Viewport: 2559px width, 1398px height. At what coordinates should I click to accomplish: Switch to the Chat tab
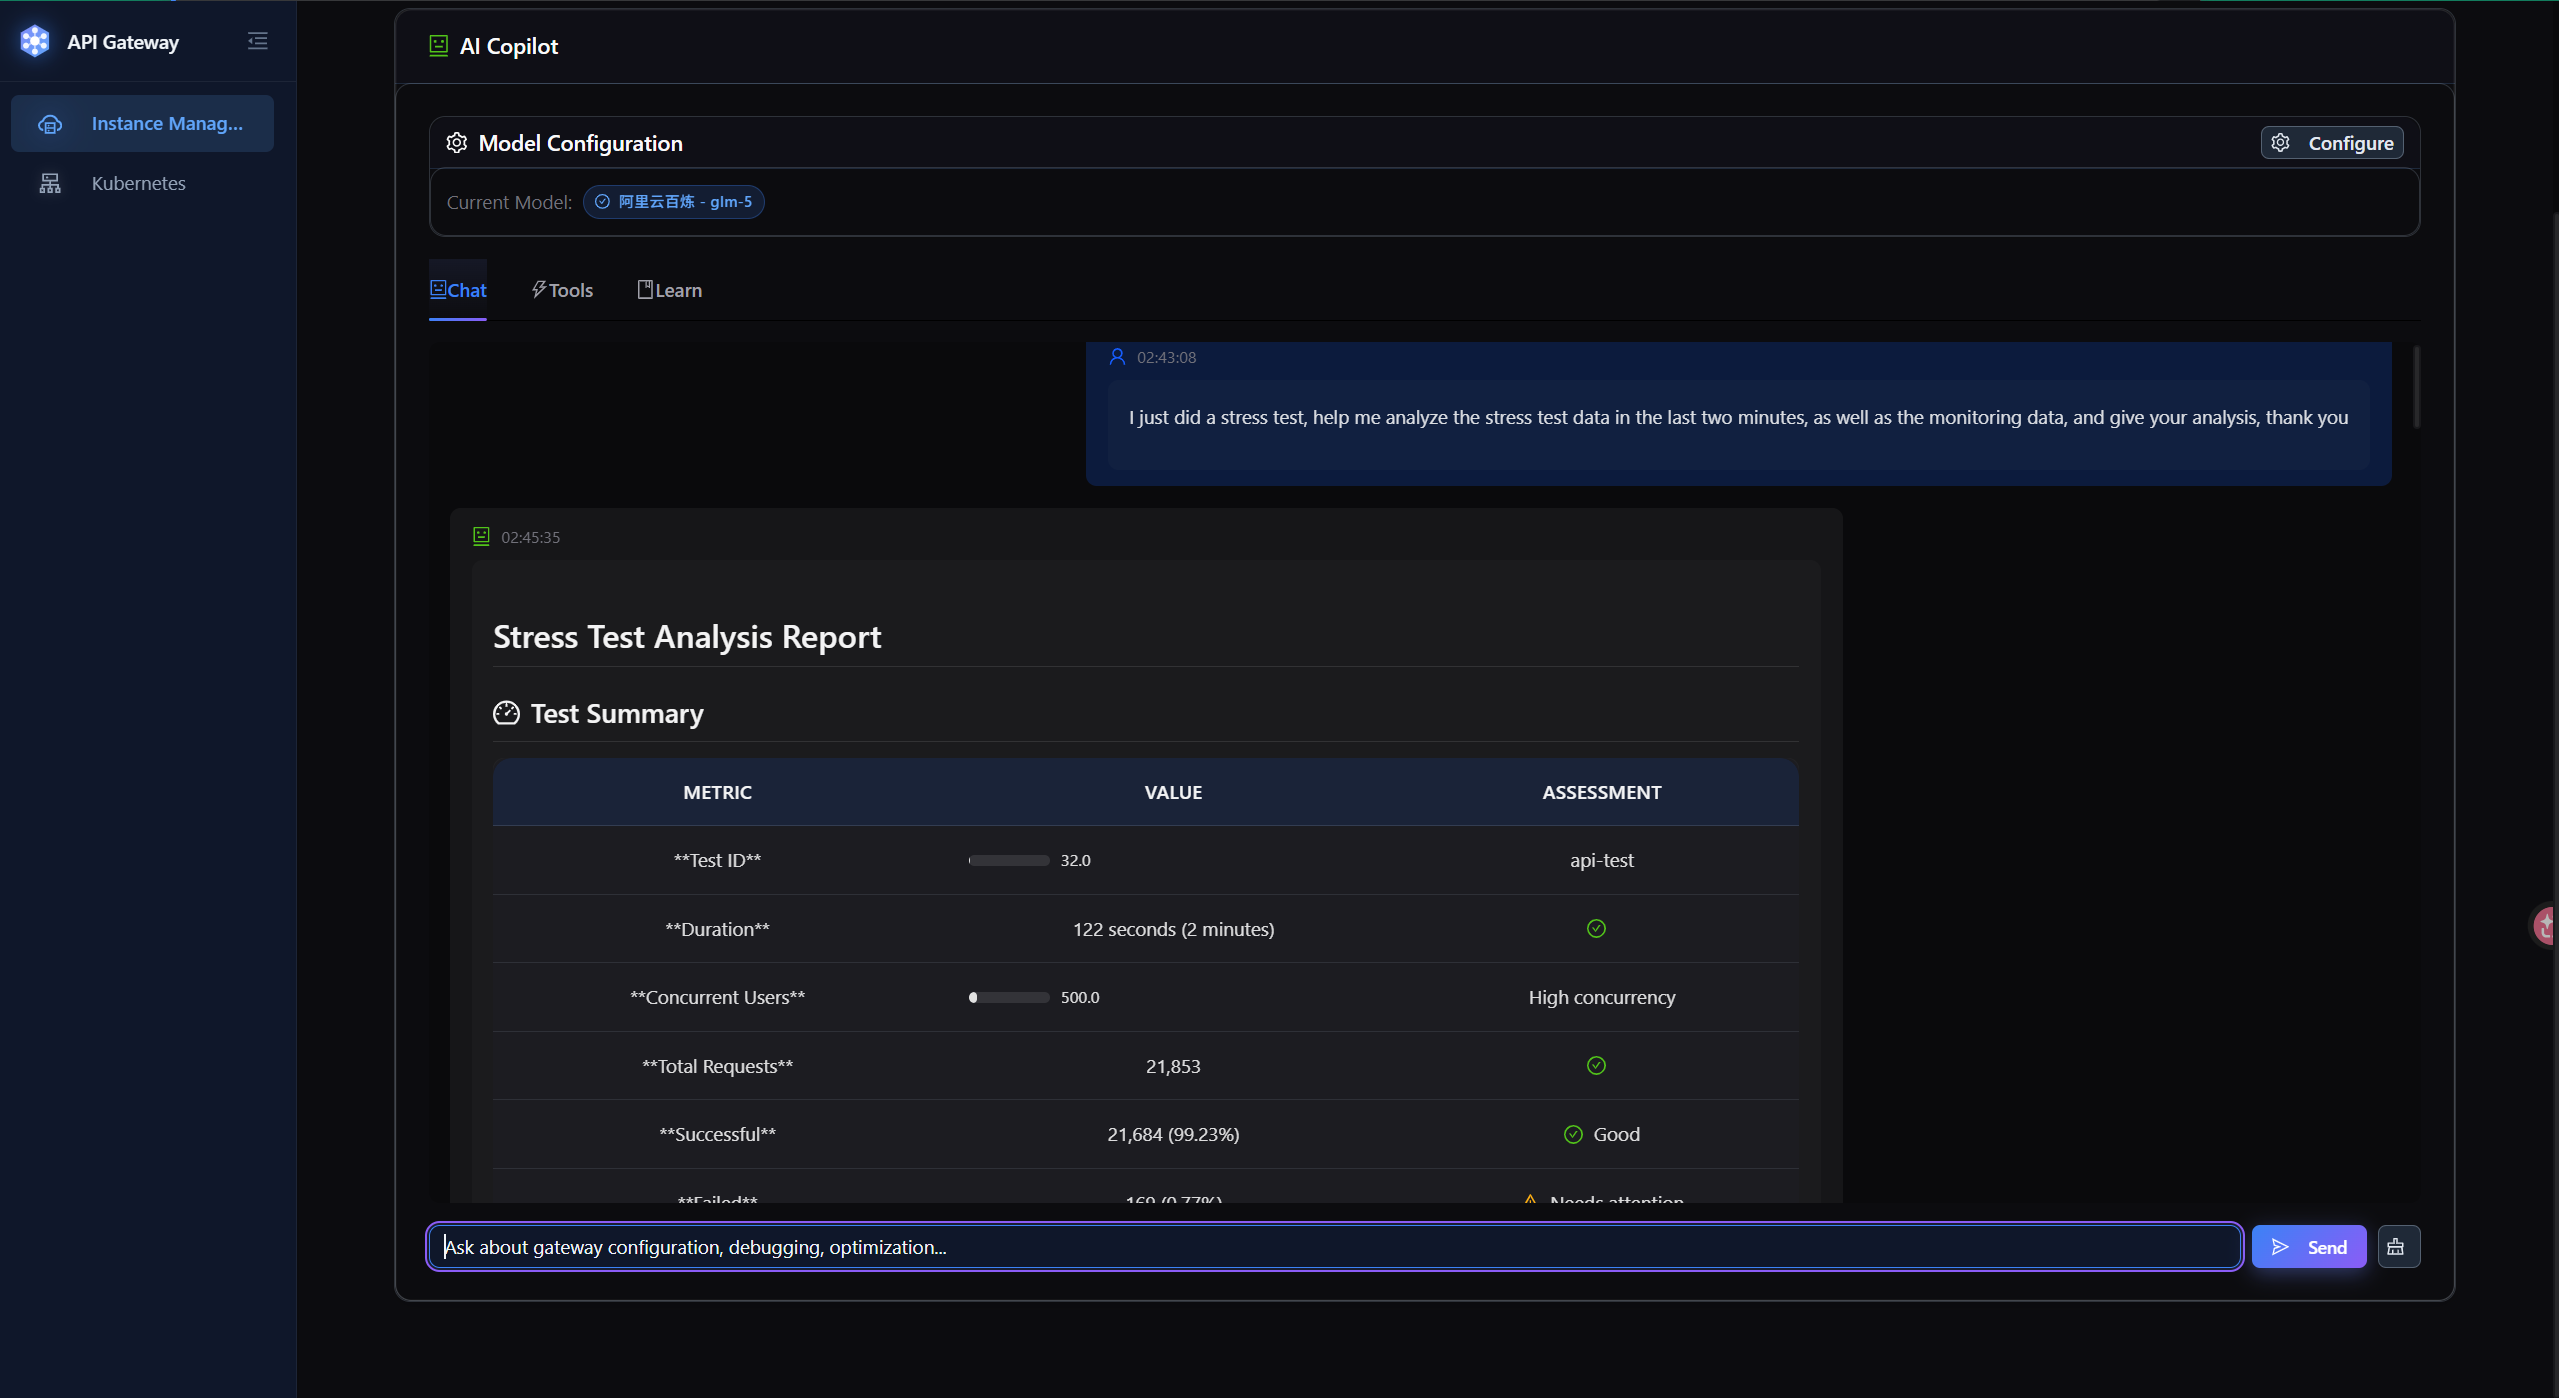click(458, 290)
